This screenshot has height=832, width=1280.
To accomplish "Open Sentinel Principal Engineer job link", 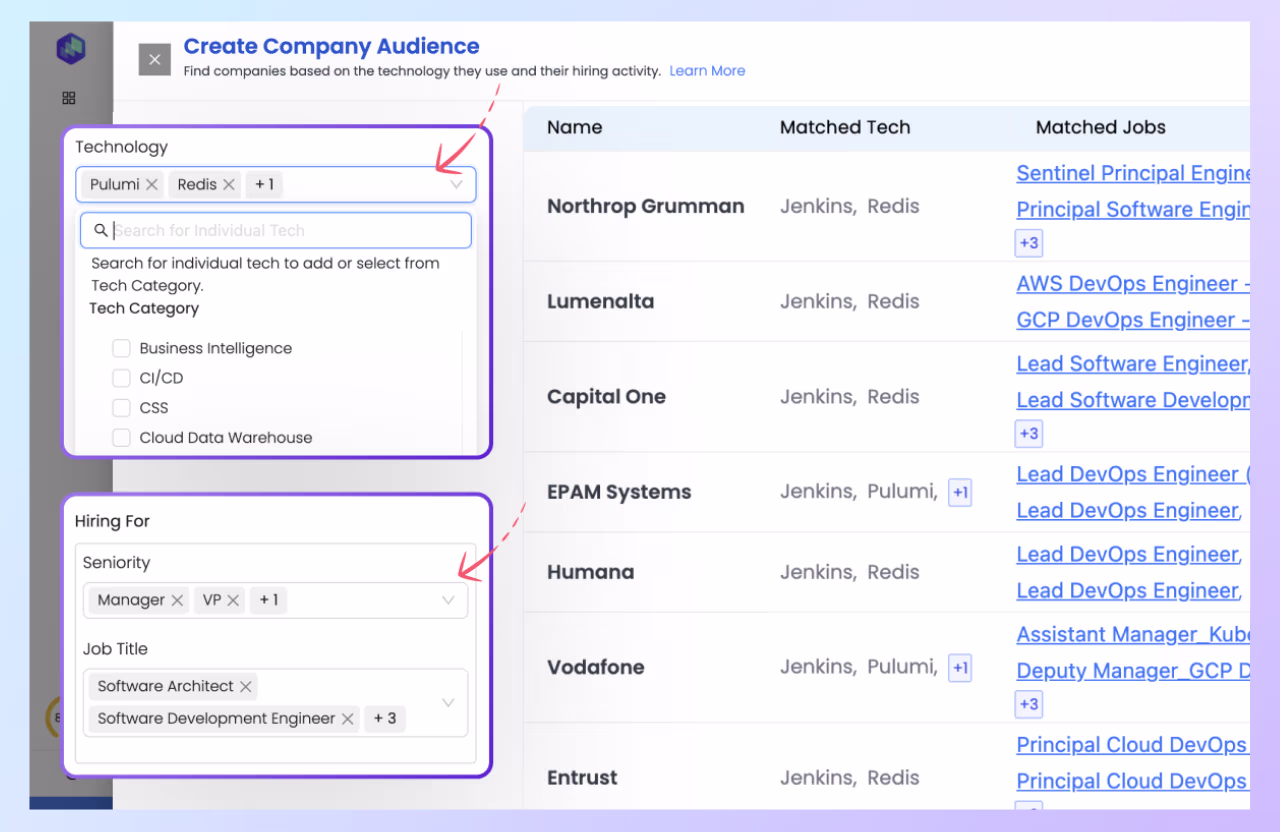I will click(x=1133, y=173).
